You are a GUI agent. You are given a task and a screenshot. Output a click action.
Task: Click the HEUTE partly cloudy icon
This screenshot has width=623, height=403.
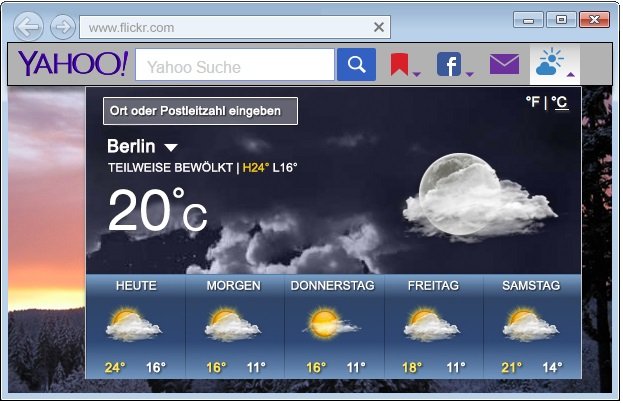click(134, 324)
